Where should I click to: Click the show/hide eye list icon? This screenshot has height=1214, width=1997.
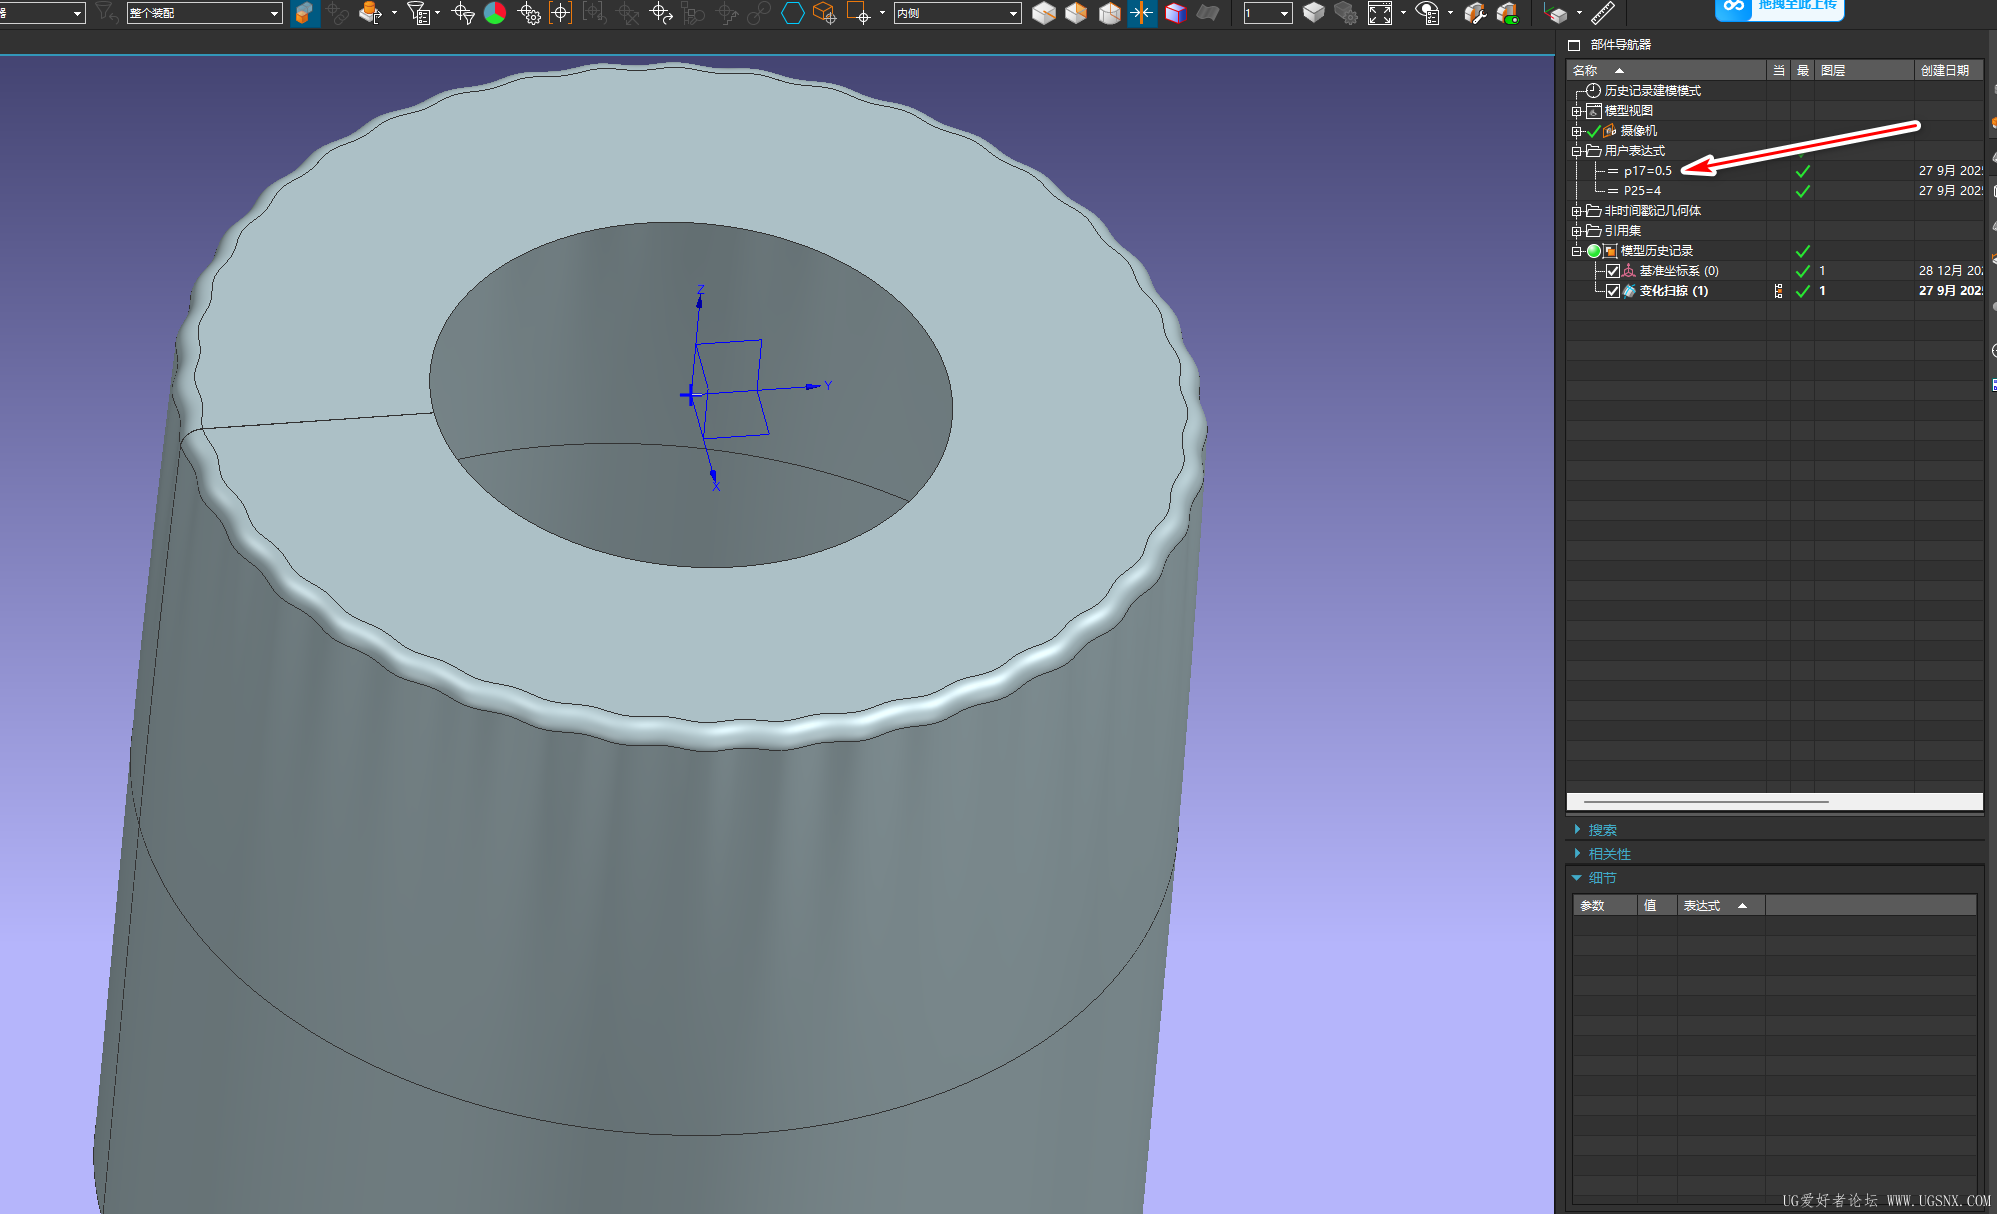[1428, 13]
